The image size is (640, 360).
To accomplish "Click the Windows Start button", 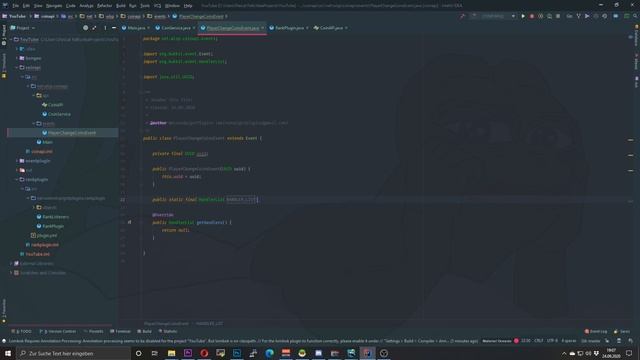I will 8,353.
